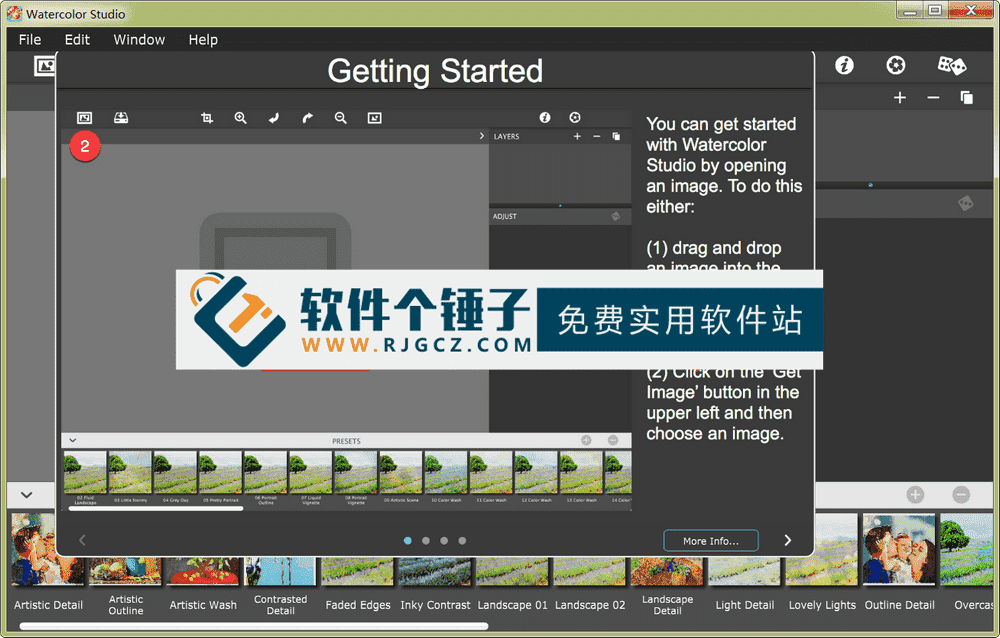The image size is (1000, 638).
Task: Open the File menu
Action: point(29,39)
